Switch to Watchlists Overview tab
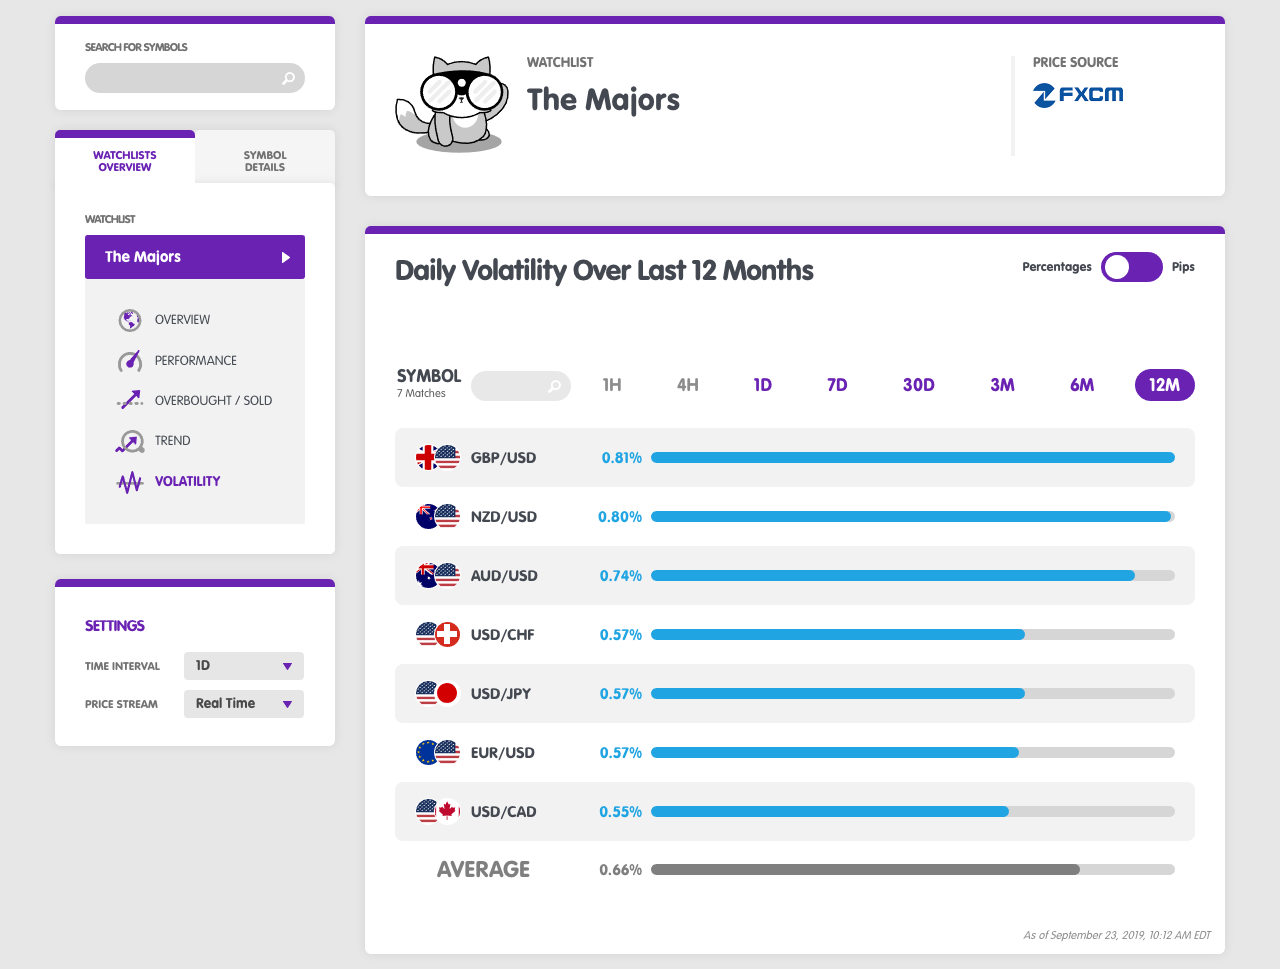Screen dimensions: 1280x969 pyautogui.click(x=125, y=161)
